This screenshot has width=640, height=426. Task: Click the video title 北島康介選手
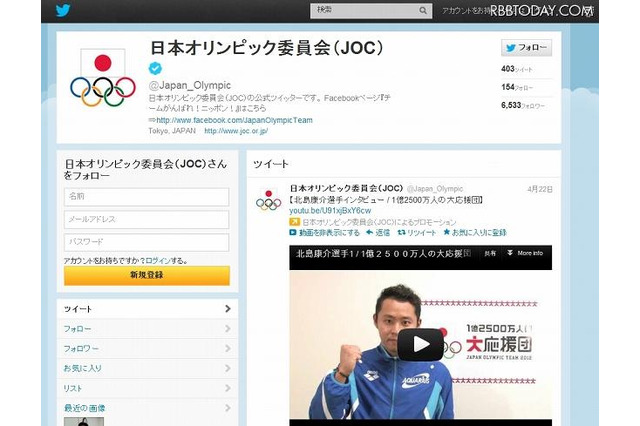point(383,254)
